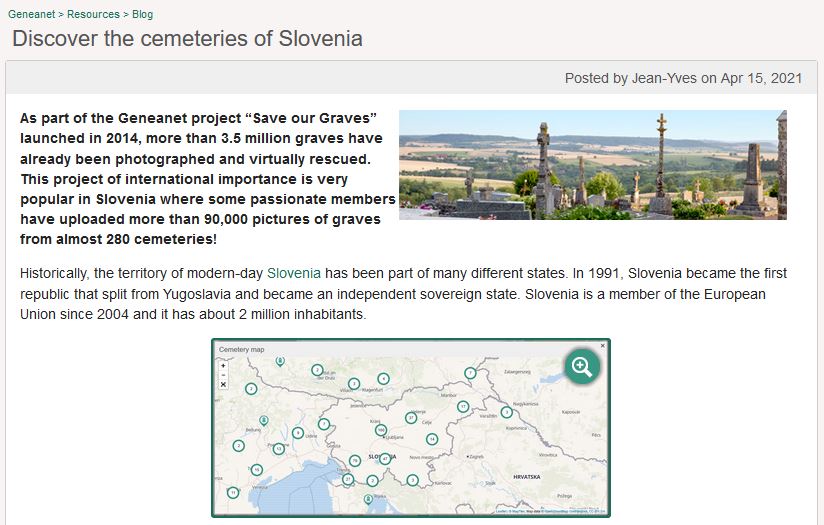Open the Blog breadcrumb link
The width and height of the screenshot is (824, 525).
click(x=142, y=14)
